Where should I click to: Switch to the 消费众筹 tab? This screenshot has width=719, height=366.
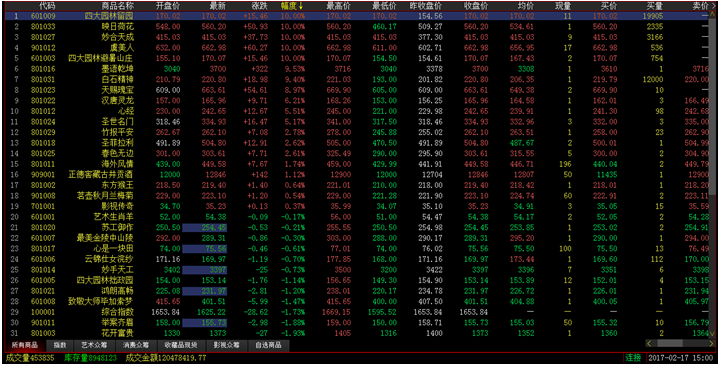click(136, 345)
